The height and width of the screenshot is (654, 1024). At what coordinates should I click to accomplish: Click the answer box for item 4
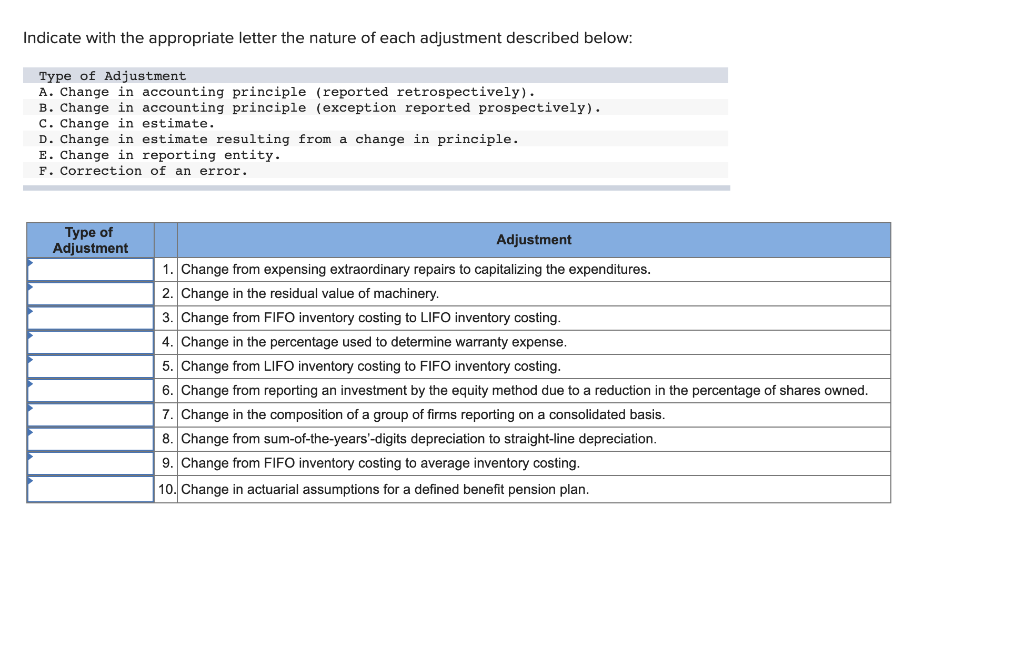pyautogui.click(x=88, y=341)
